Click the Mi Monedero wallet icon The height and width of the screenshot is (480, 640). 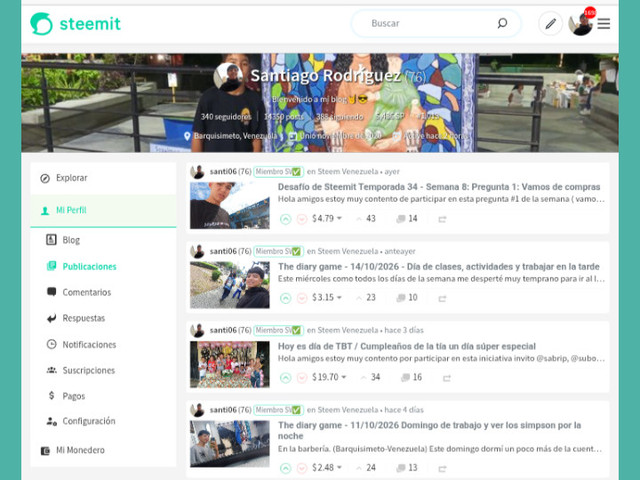(45, 451)
